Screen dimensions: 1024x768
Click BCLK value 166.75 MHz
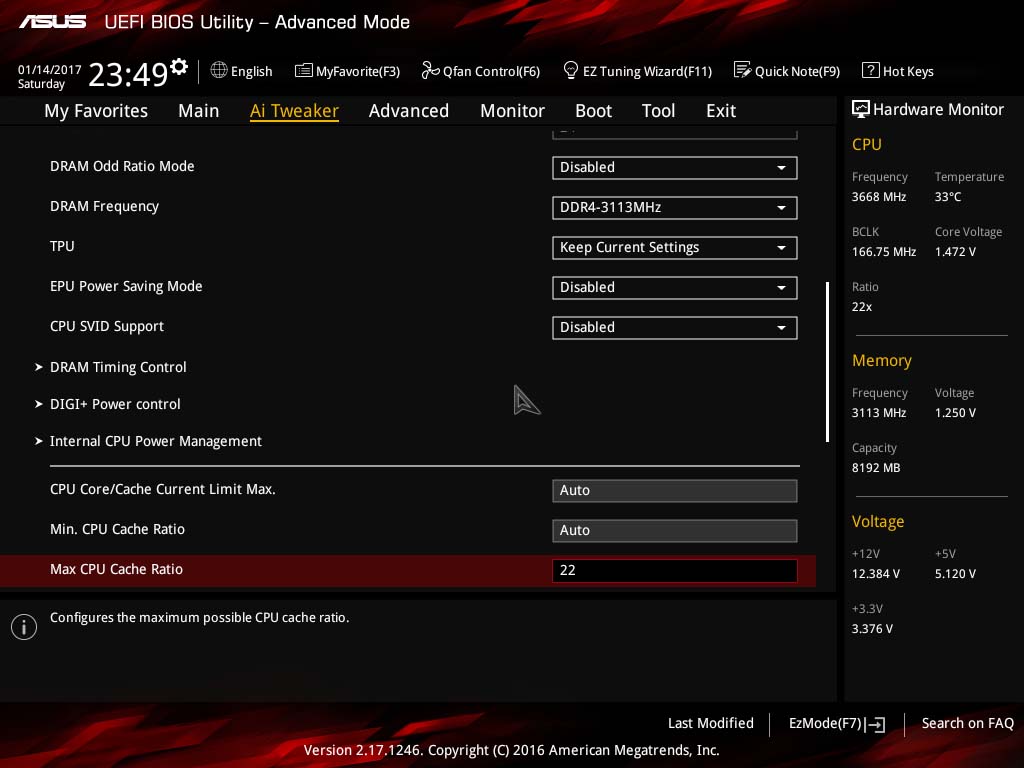click(x=884, y=252)
